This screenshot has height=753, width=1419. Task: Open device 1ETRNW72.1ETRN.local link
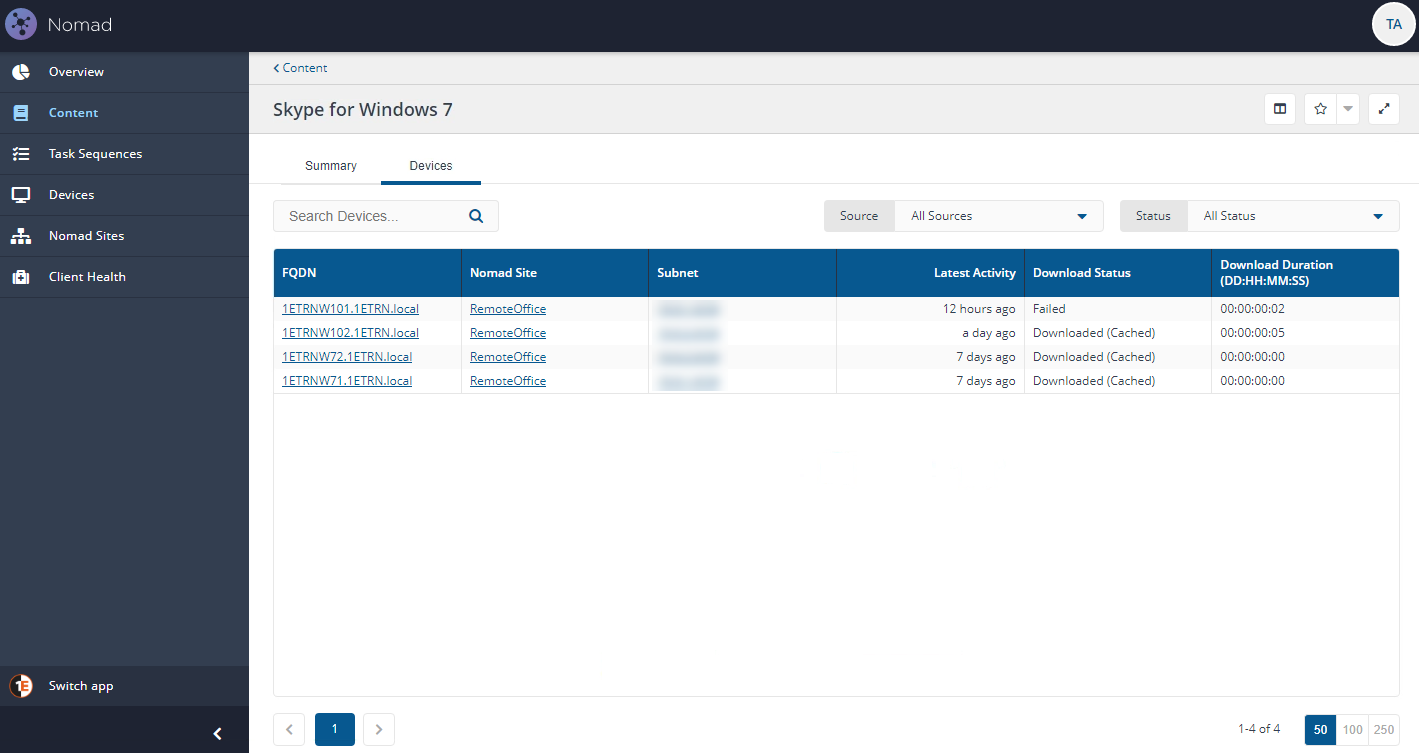click(x=347, y=357)
